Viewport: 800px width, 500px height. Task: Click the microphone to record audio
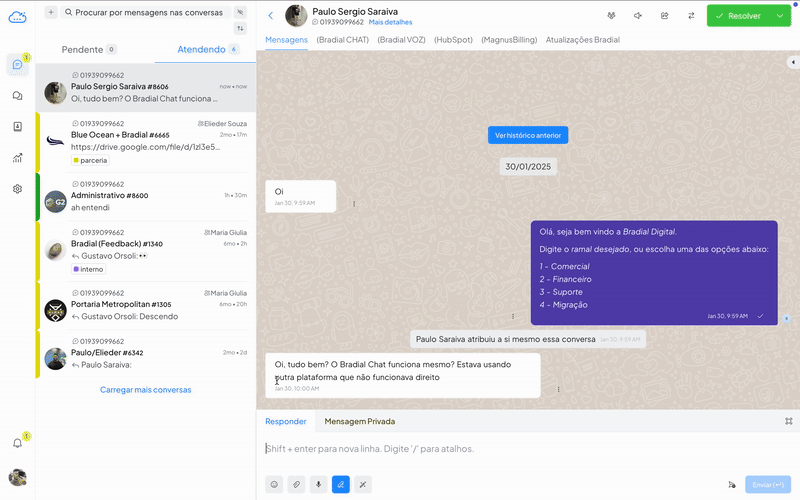click(319, 484)
